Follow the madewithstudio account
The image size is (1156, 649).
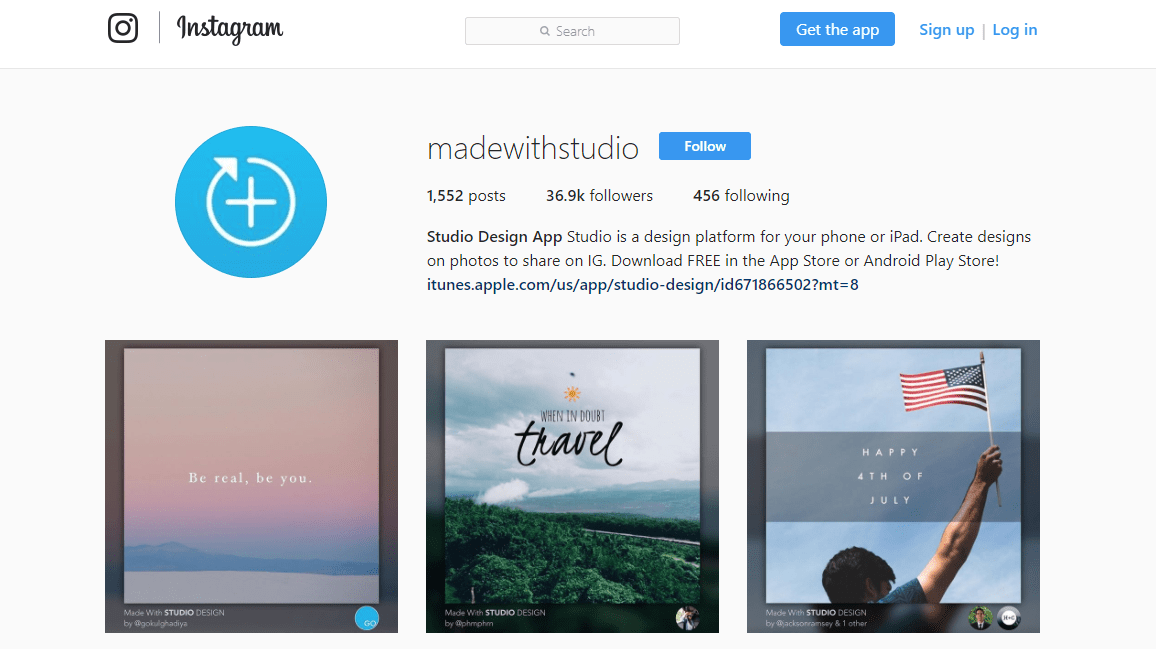point(705,146)
